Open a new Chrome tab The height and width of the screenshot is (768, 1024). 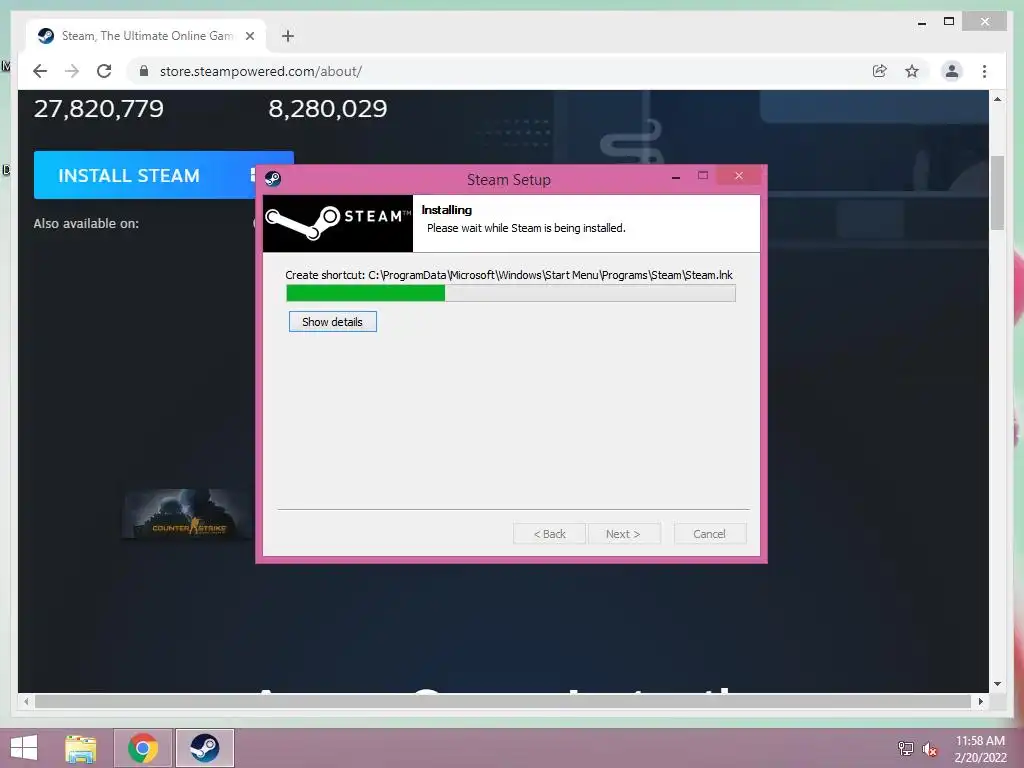[x=287, y=36]
